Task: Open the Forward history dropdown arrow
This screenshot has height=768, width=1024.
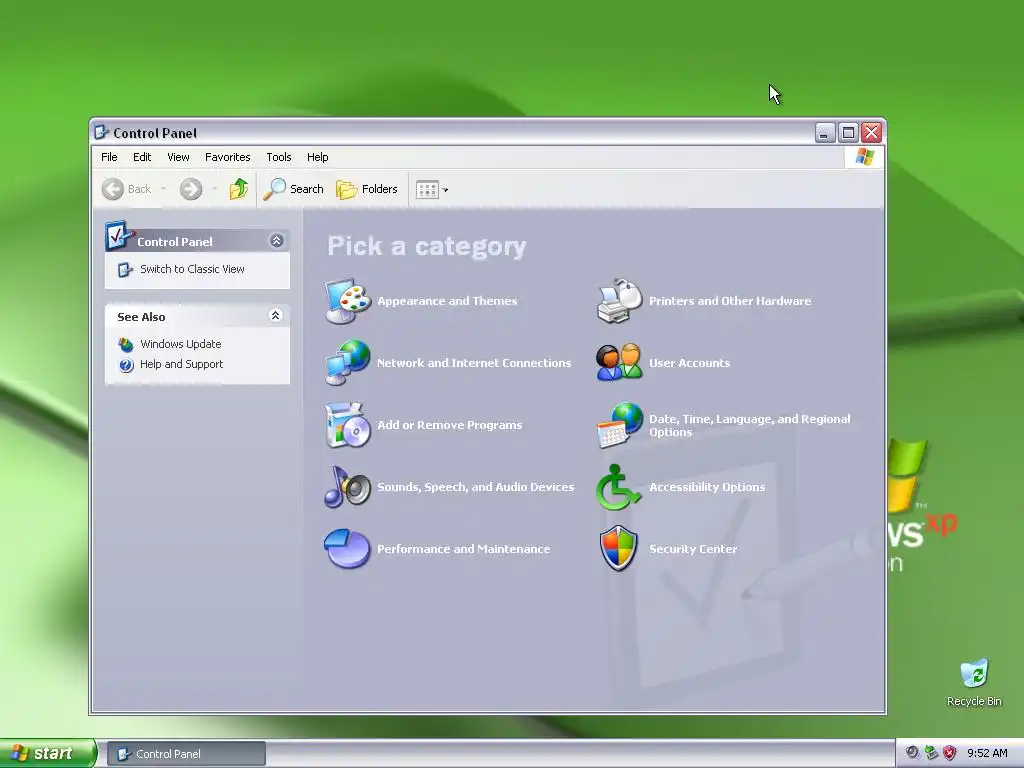Action: point(214,189)
